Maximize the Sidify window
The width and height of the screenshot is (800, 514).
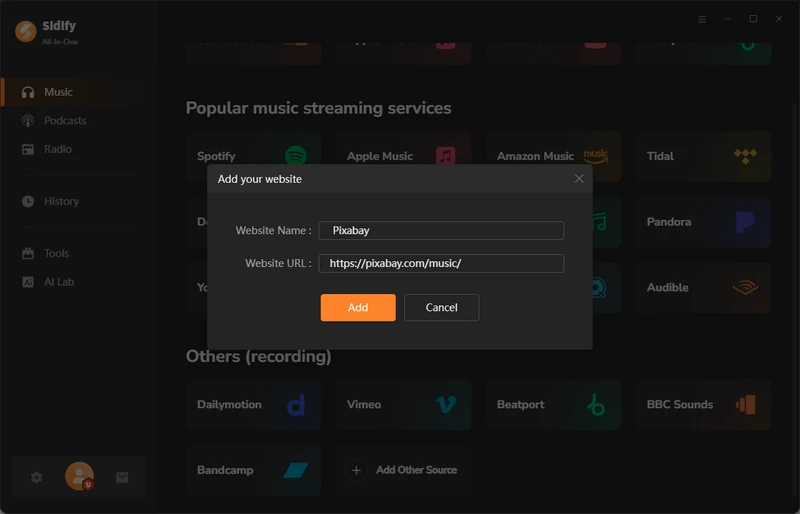click(x=753, y=19)
